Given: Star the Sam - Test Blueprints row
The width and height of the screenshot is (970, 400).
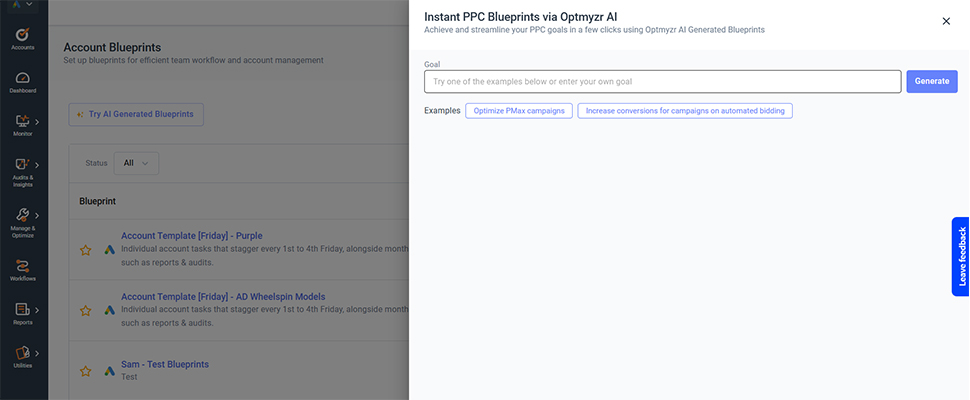Looking at the screenshot, I should point(86,371).
